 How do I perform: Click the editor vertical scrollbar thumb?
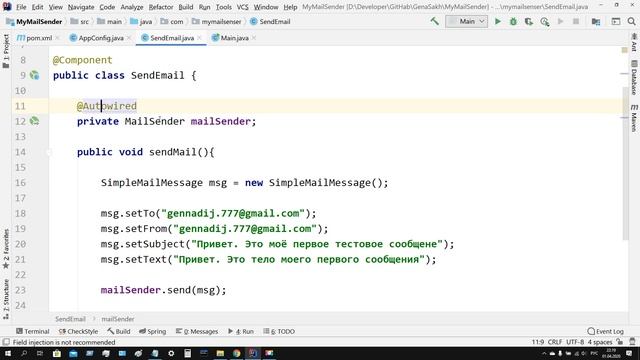point(625,163)
